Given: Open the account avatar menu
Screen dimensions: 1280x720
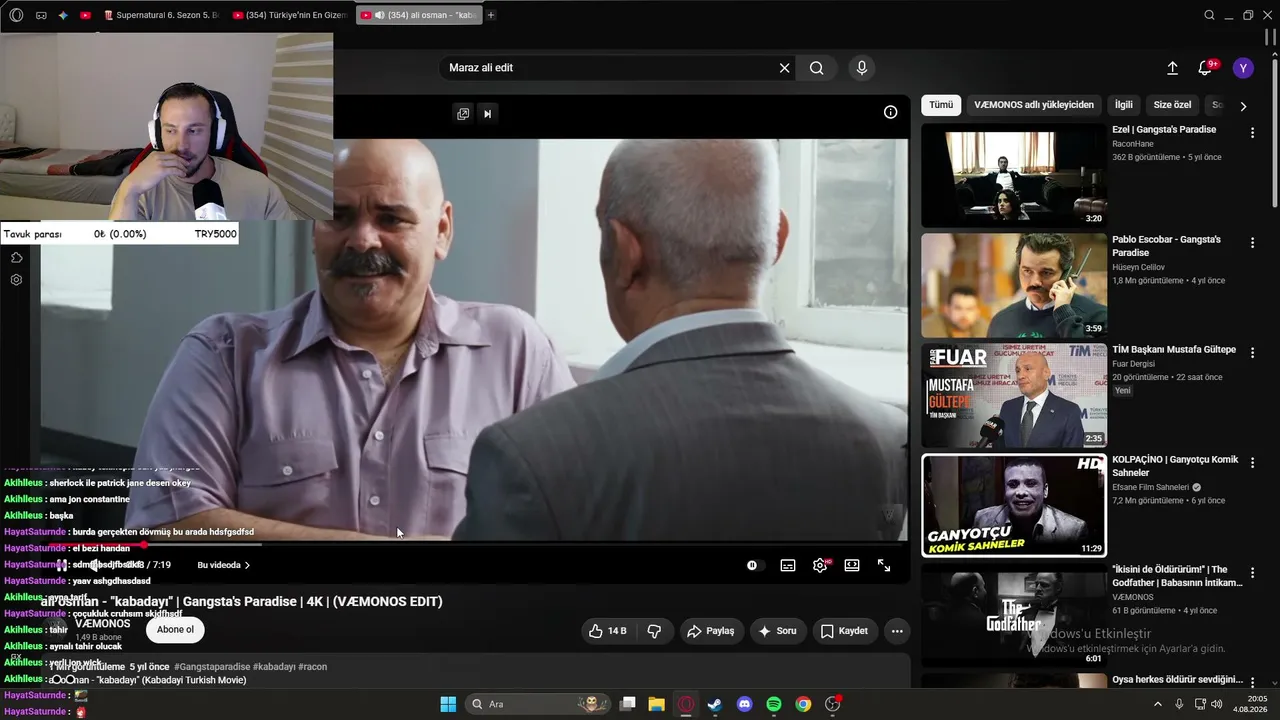Looking at the screenshot, I should [x=1243, y=68].
